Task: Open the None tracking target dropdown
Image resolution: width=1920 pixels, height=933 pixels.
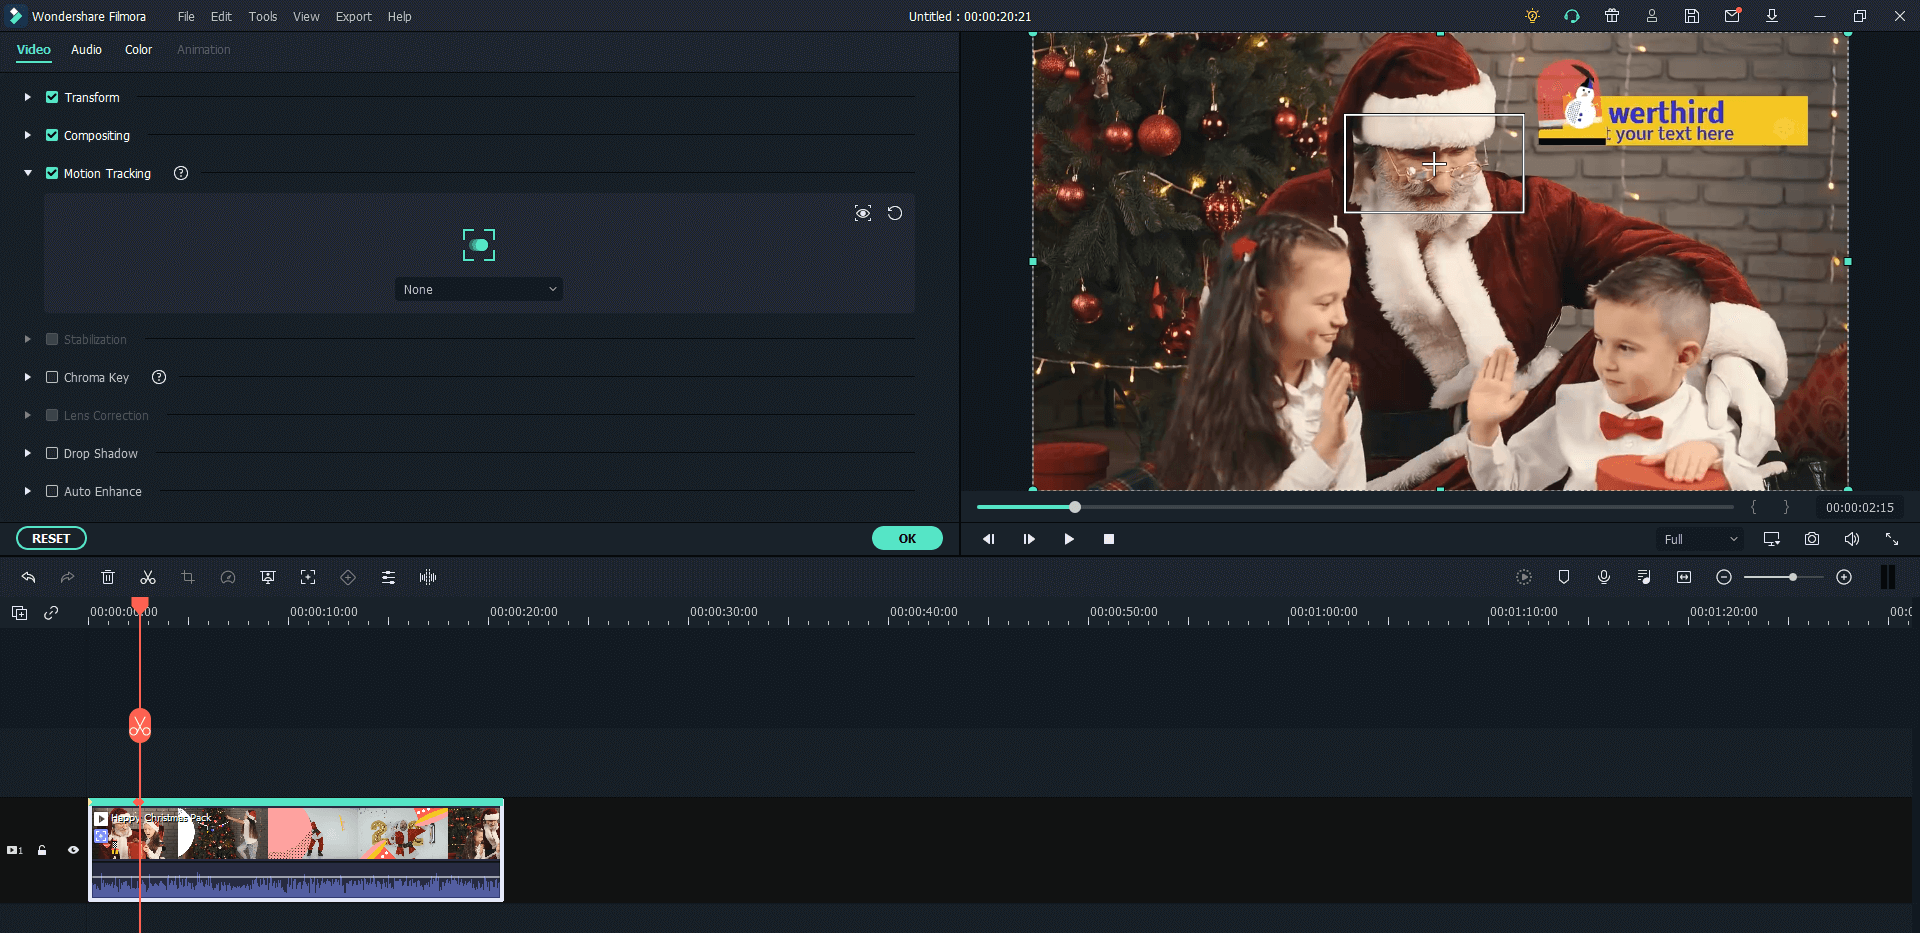Action: [x=479, y=289]
